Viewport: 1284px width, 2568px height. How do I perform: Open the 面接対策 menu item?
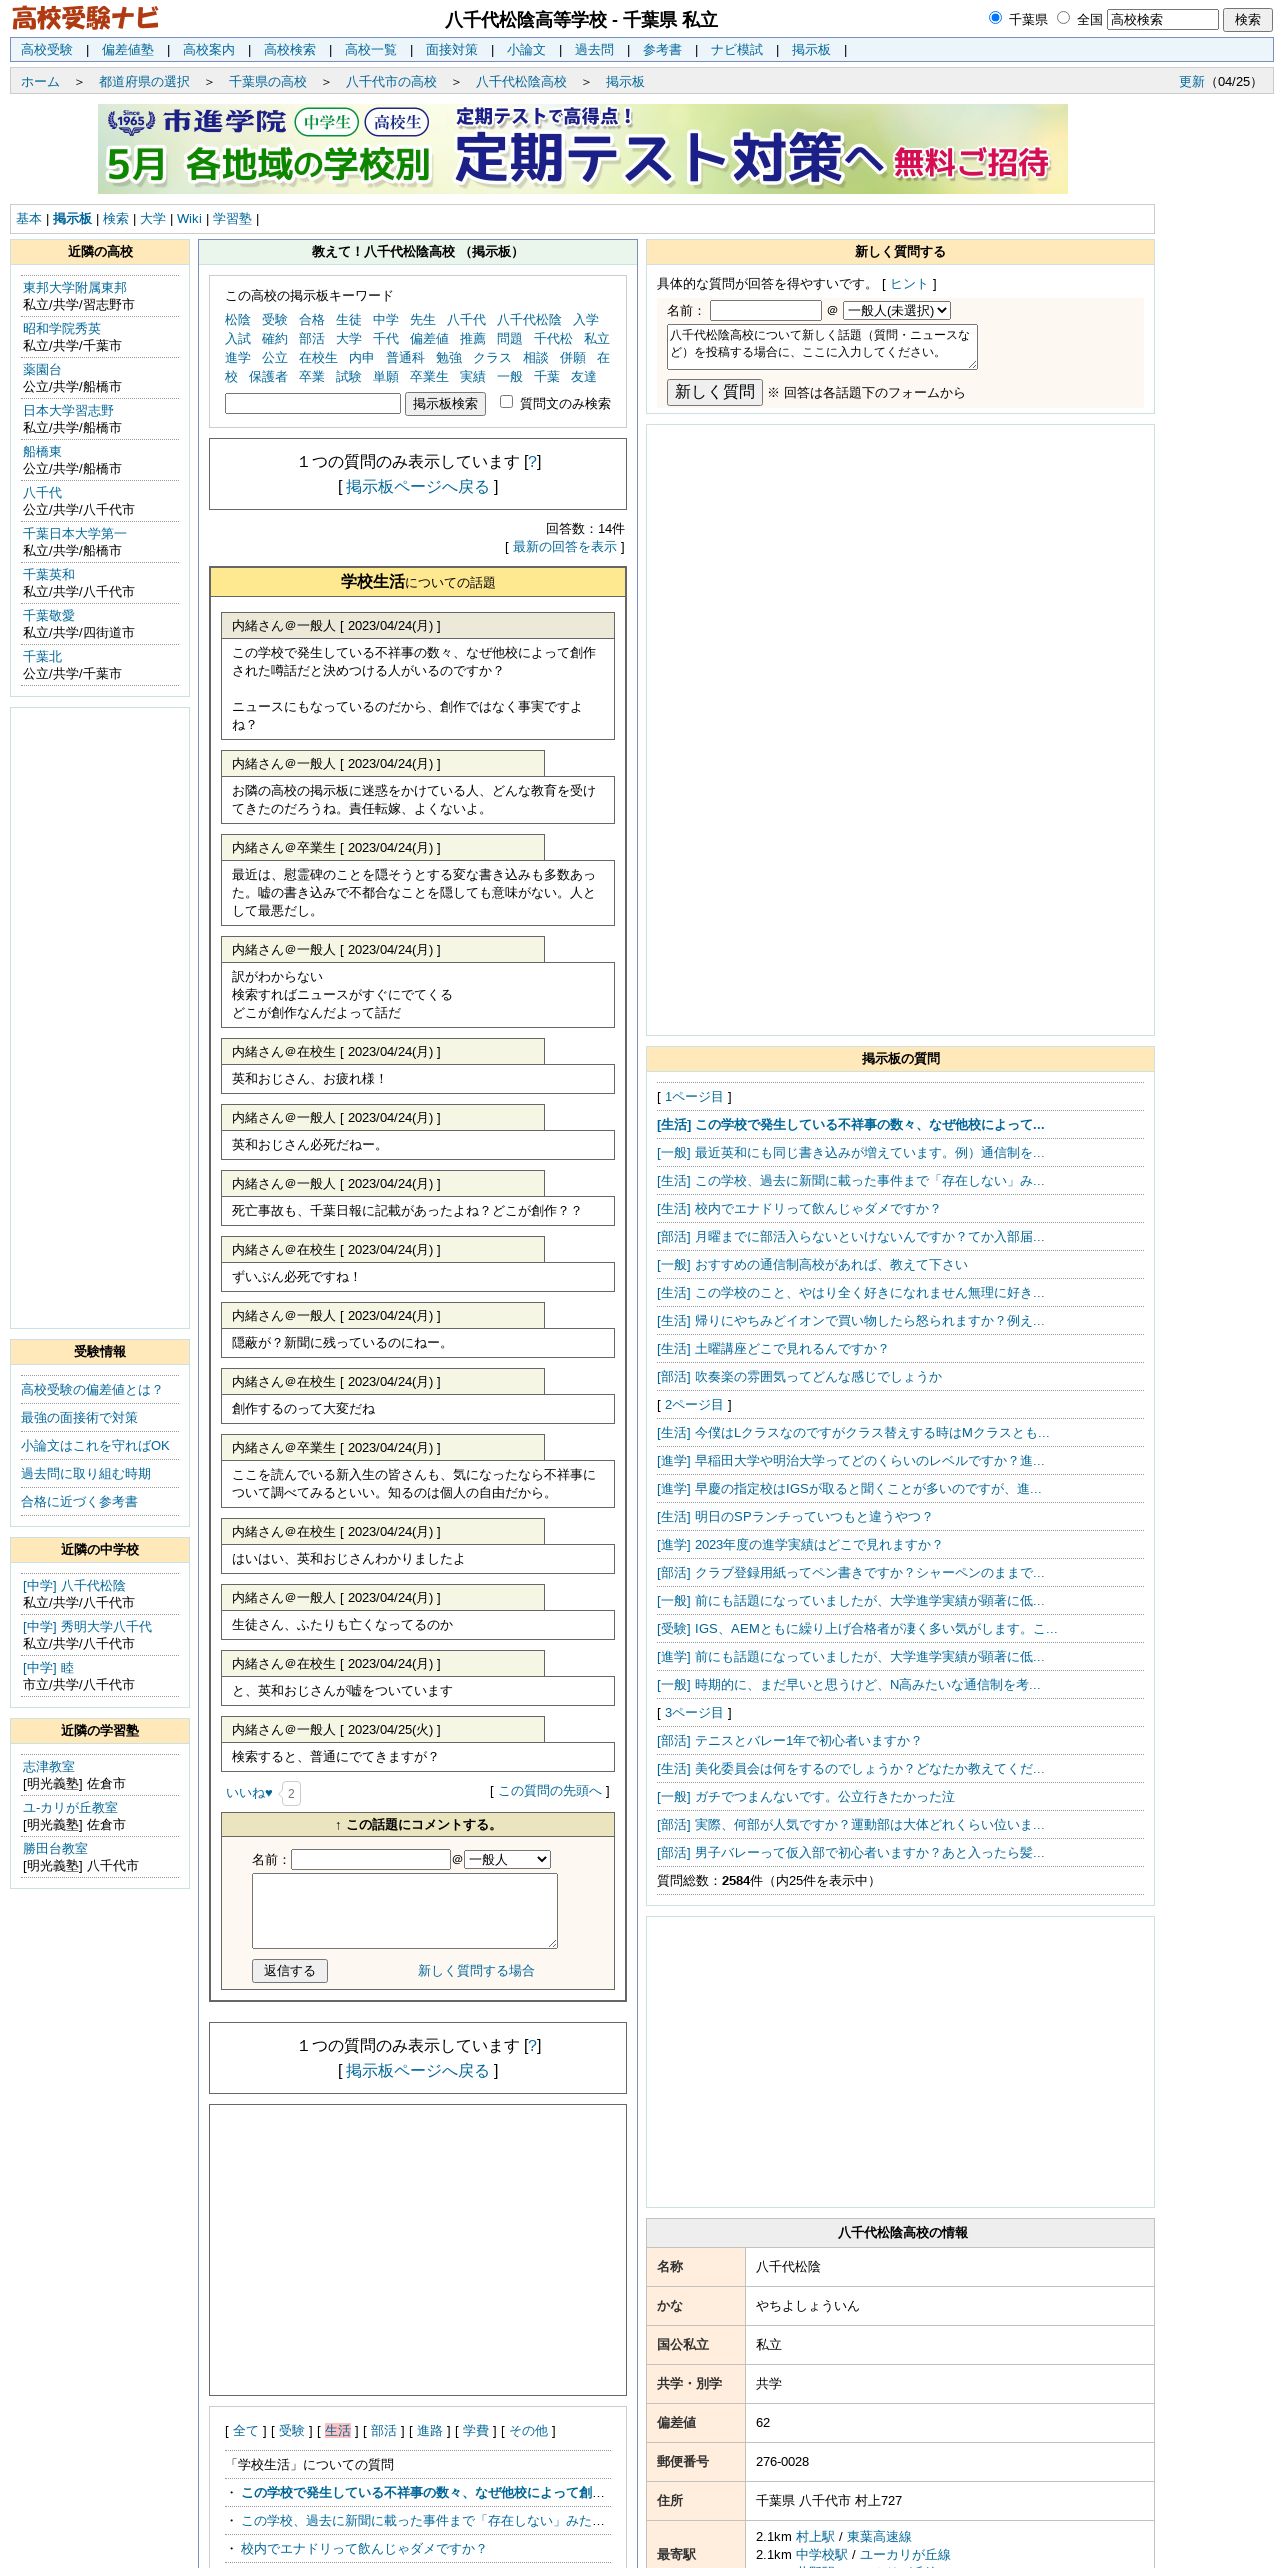click(x=451, y=50)
